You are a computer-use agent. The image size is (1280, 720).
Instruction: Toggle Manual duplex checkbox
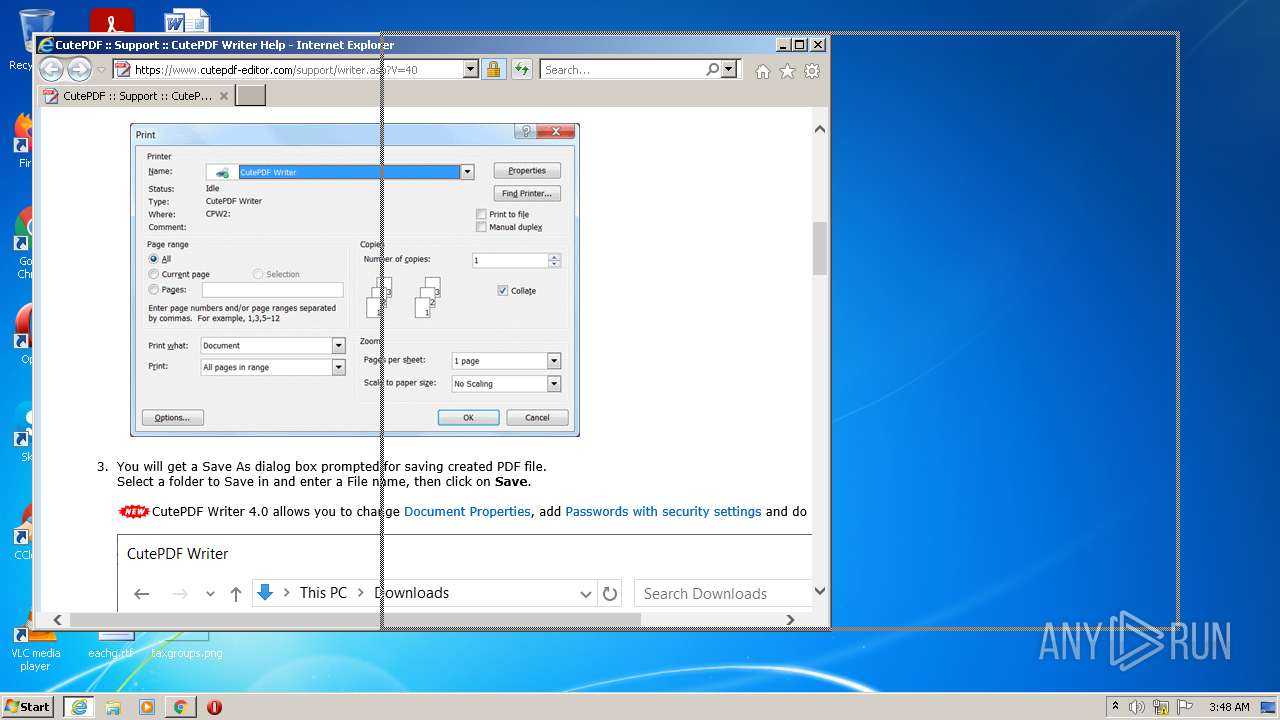pos(482,227)
